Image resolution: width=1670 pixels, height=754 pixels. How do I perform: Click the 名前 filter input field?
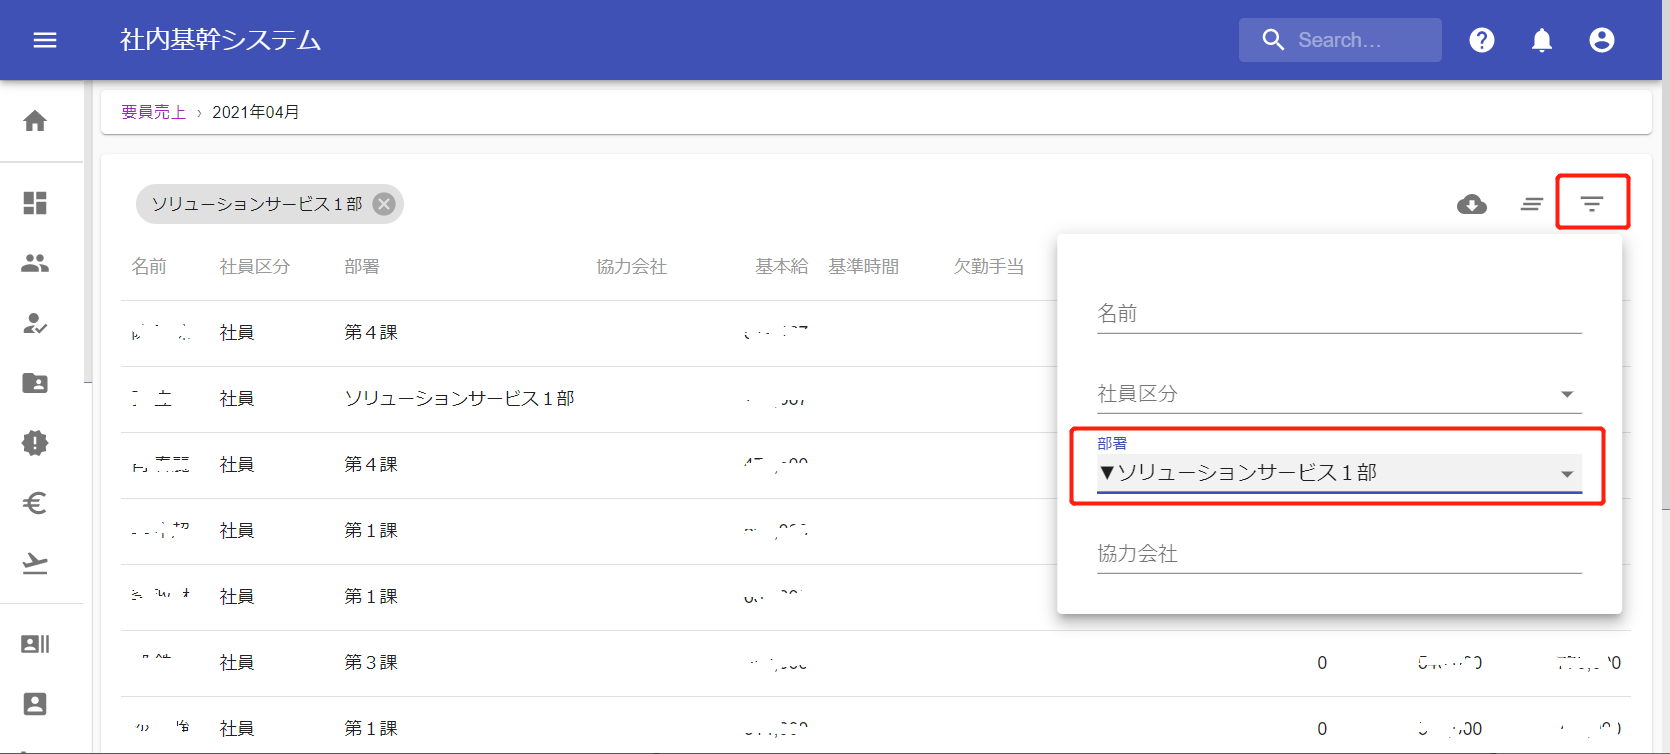point(1338,314)
